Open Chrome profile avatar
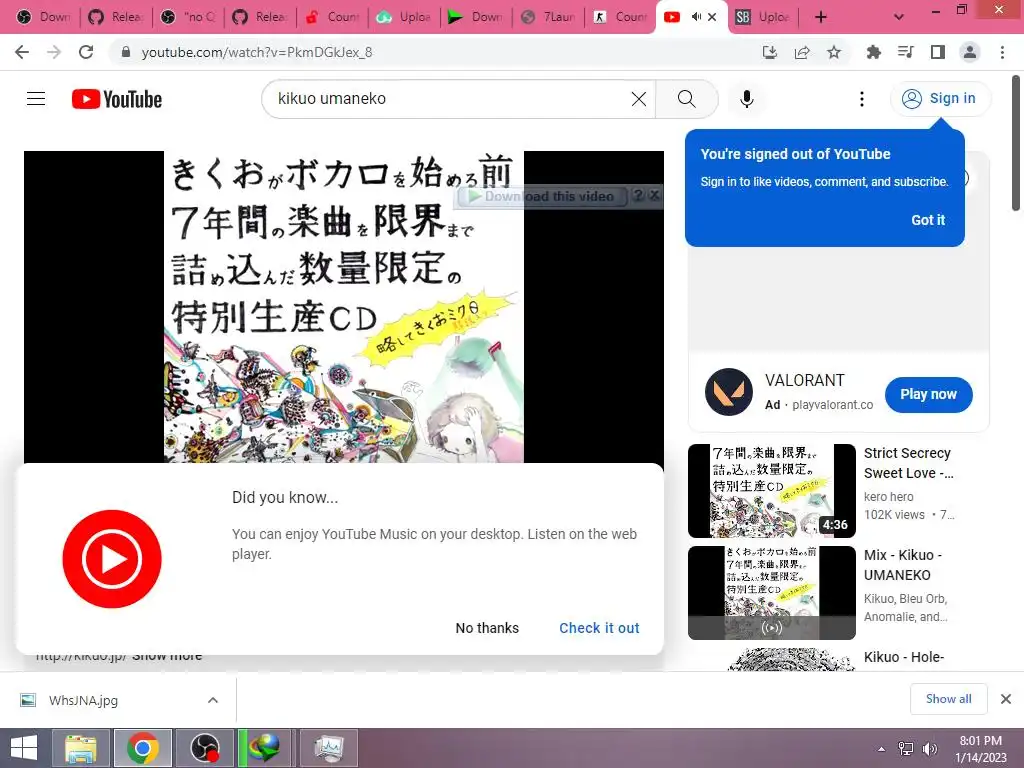The width and height of the screenshot is (1024, 768). [970, 52]
